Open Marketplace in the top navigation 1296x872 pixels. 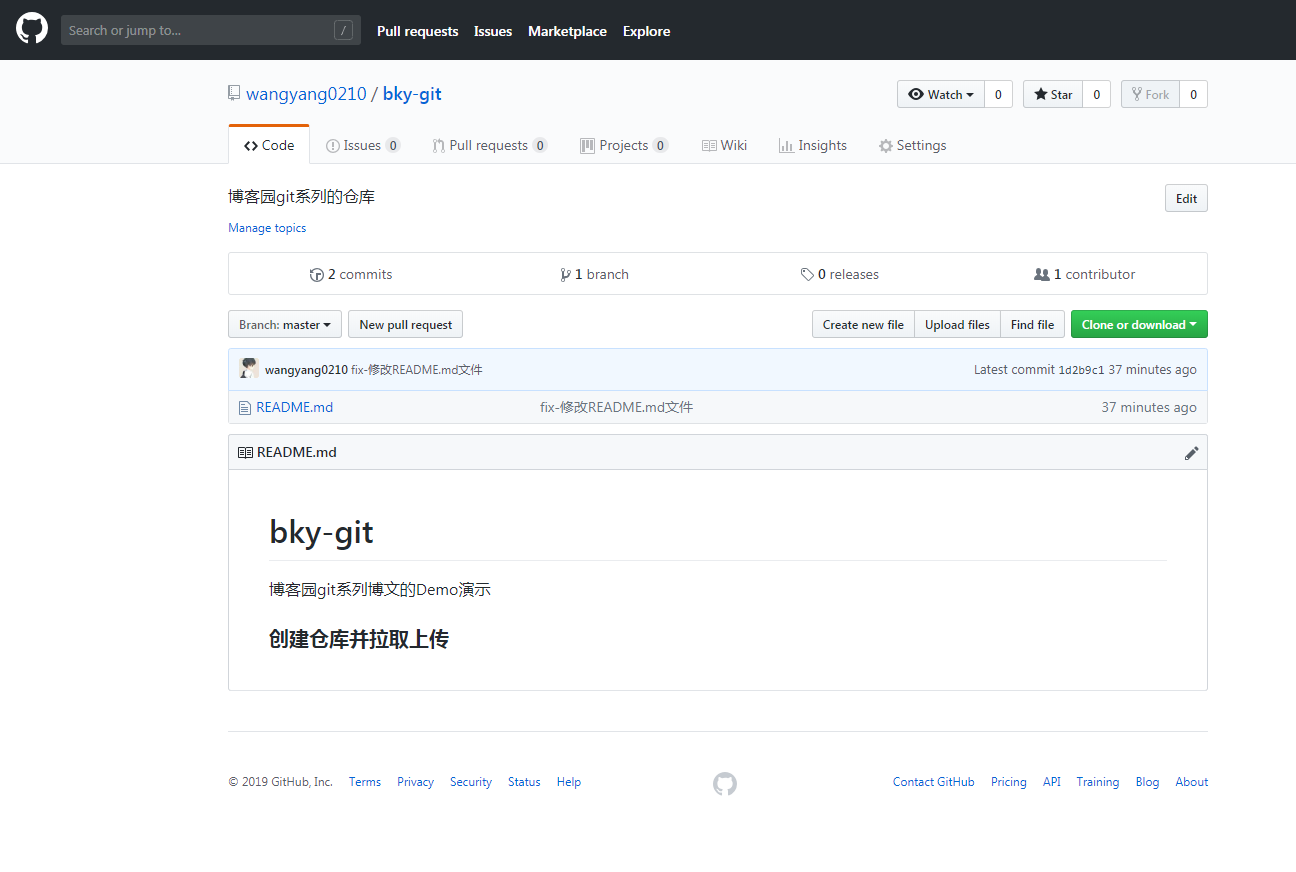point(567,31)
